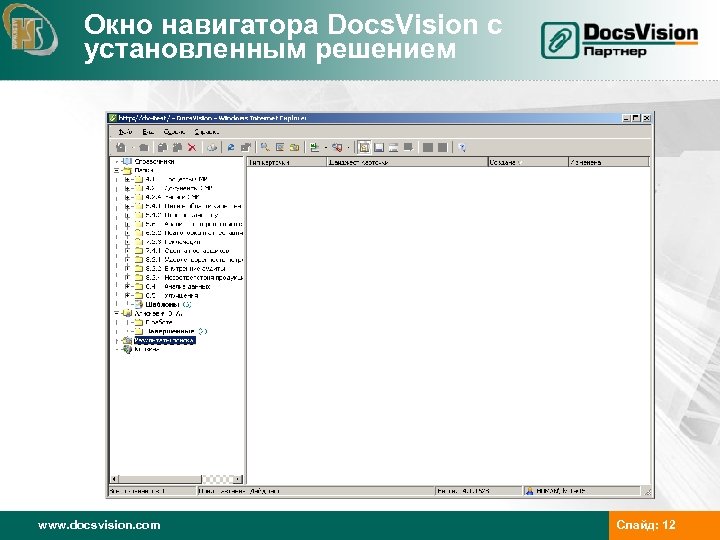Select the 8.5 Улучшения folder
The width and height of the screenshot is (720, 540).
point(172,295)
